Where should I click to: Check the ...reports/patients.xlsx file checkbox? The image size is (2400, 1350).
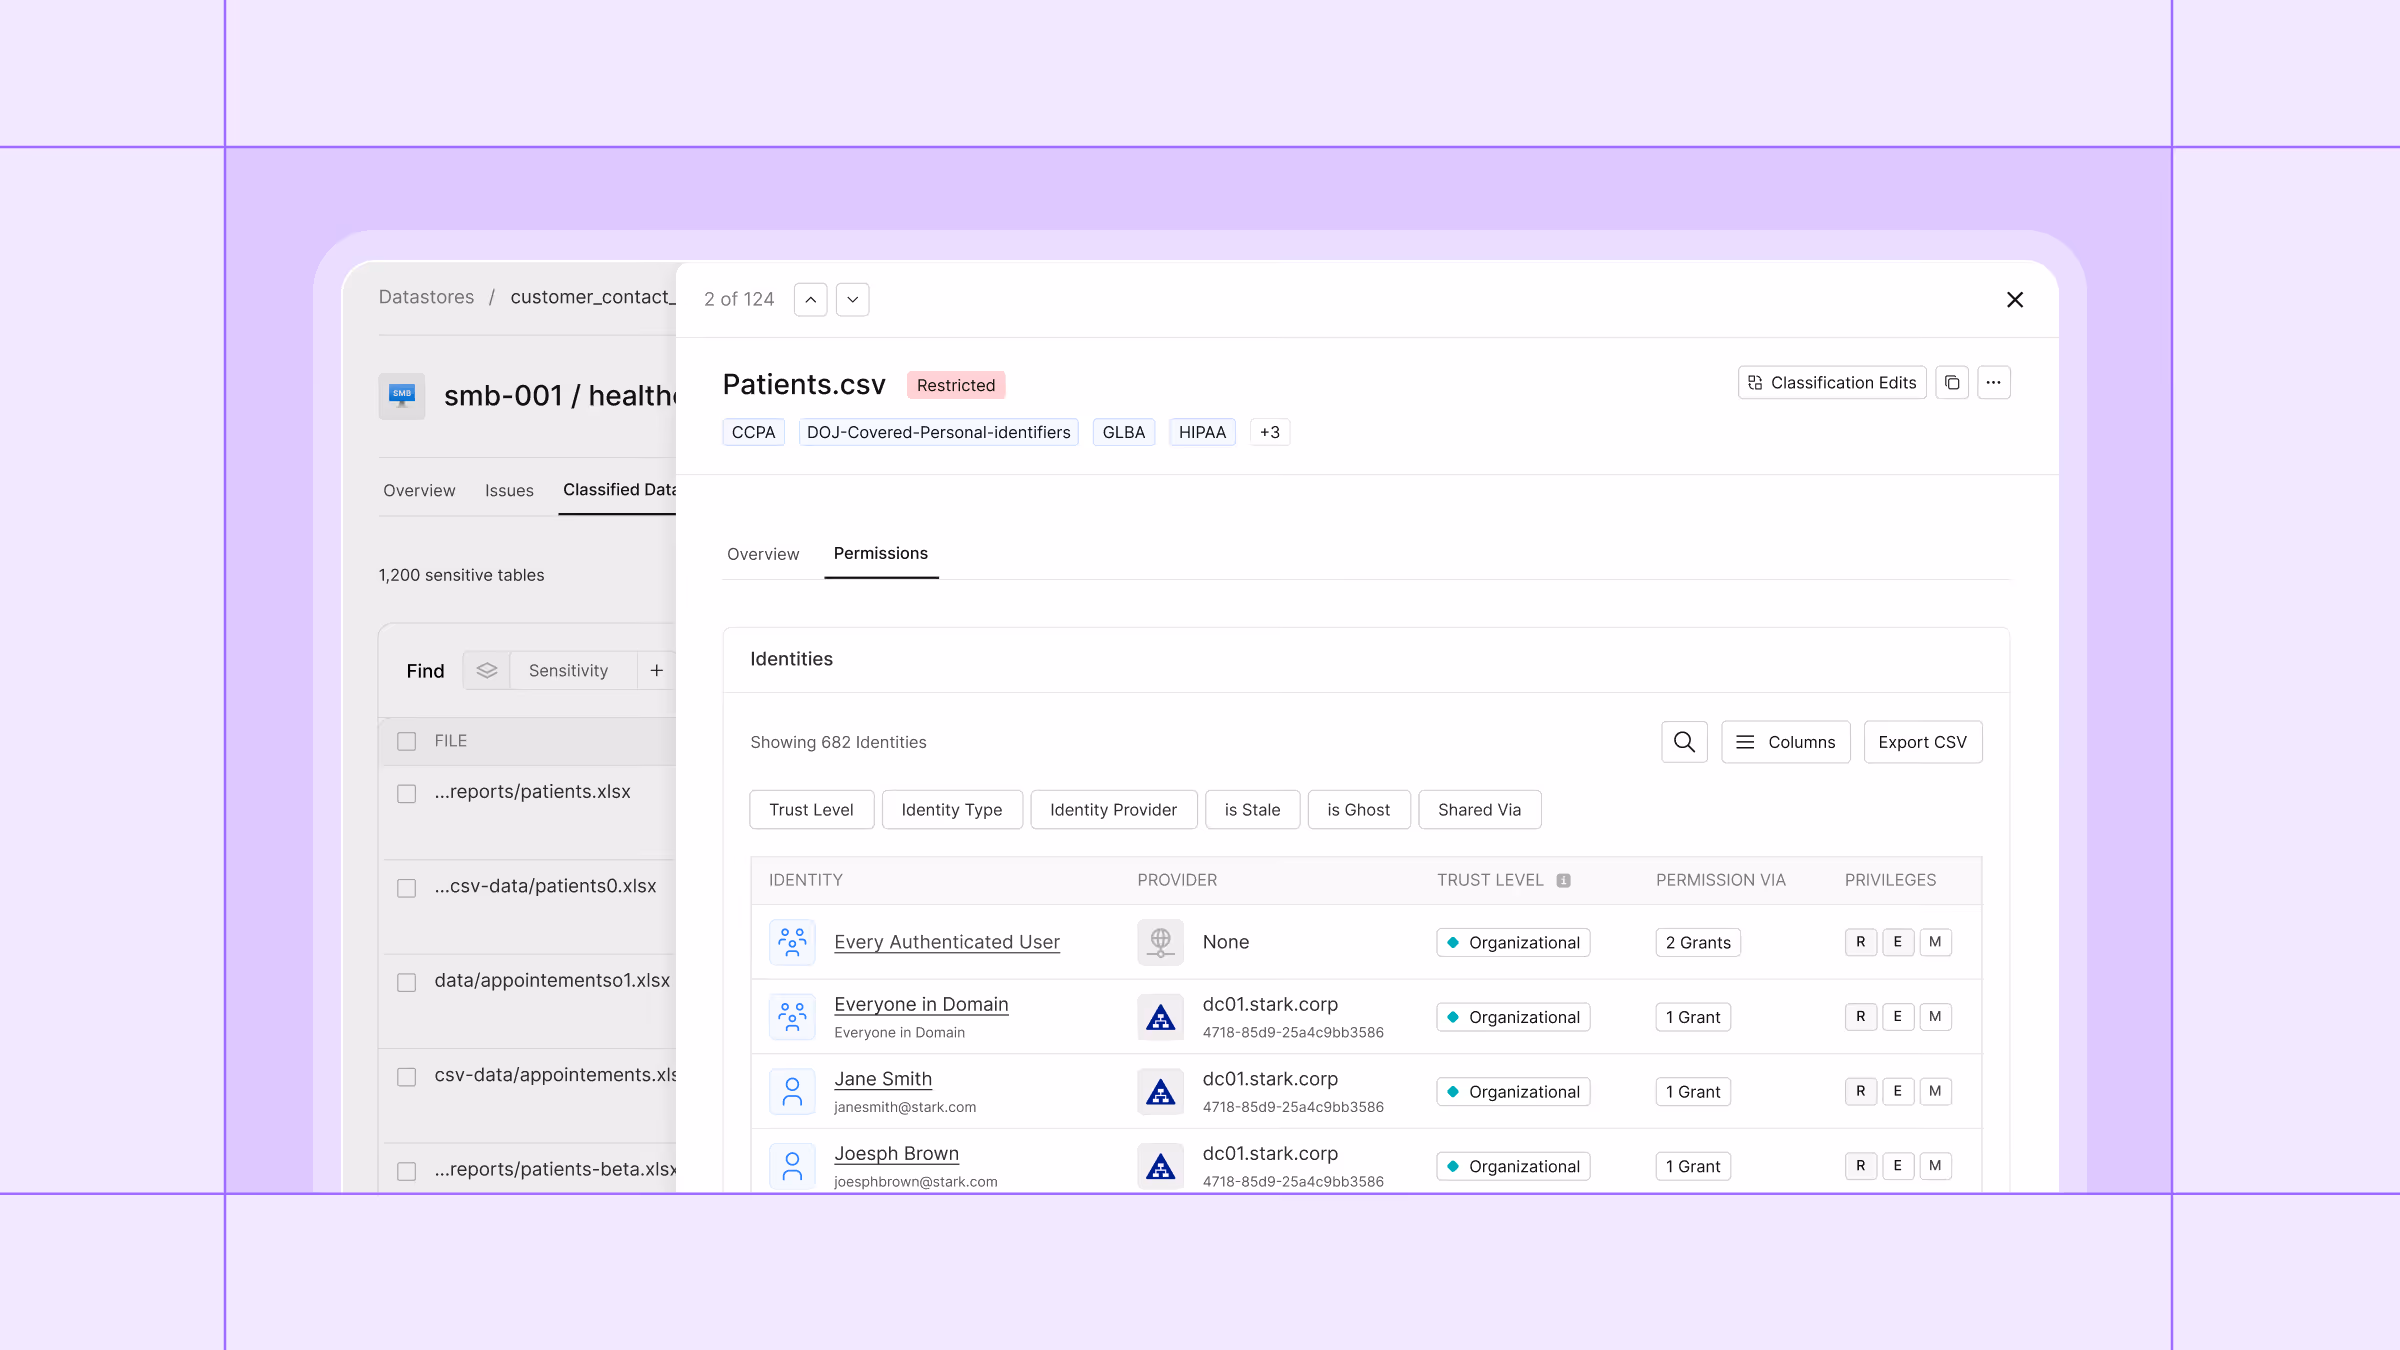click(x=406, y=794)
